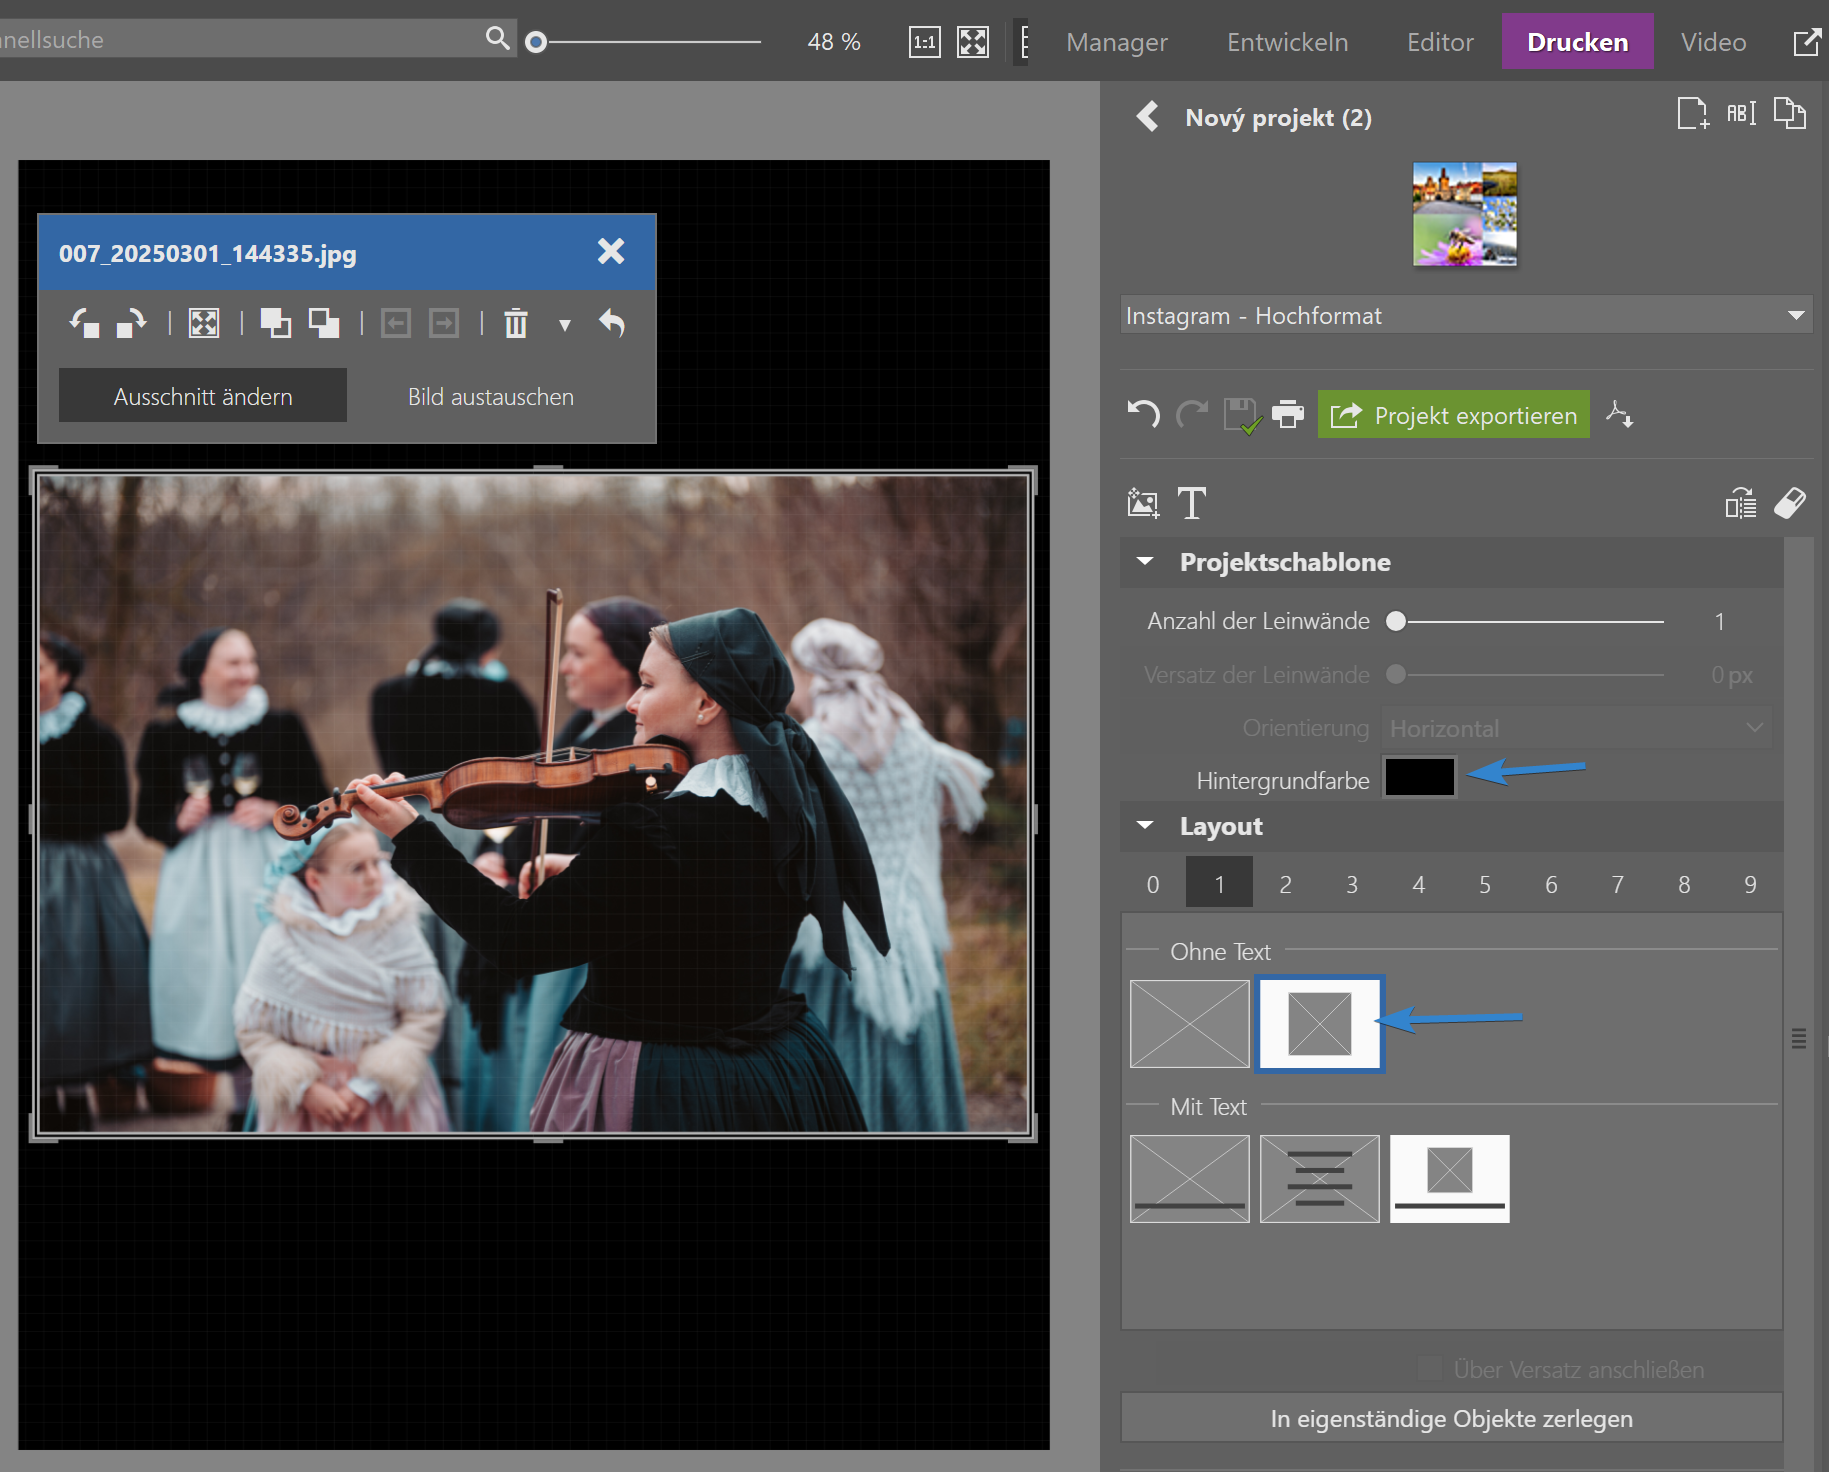
Task: Click the eraser icon in panel
Action: click(x=1789, y=503)
